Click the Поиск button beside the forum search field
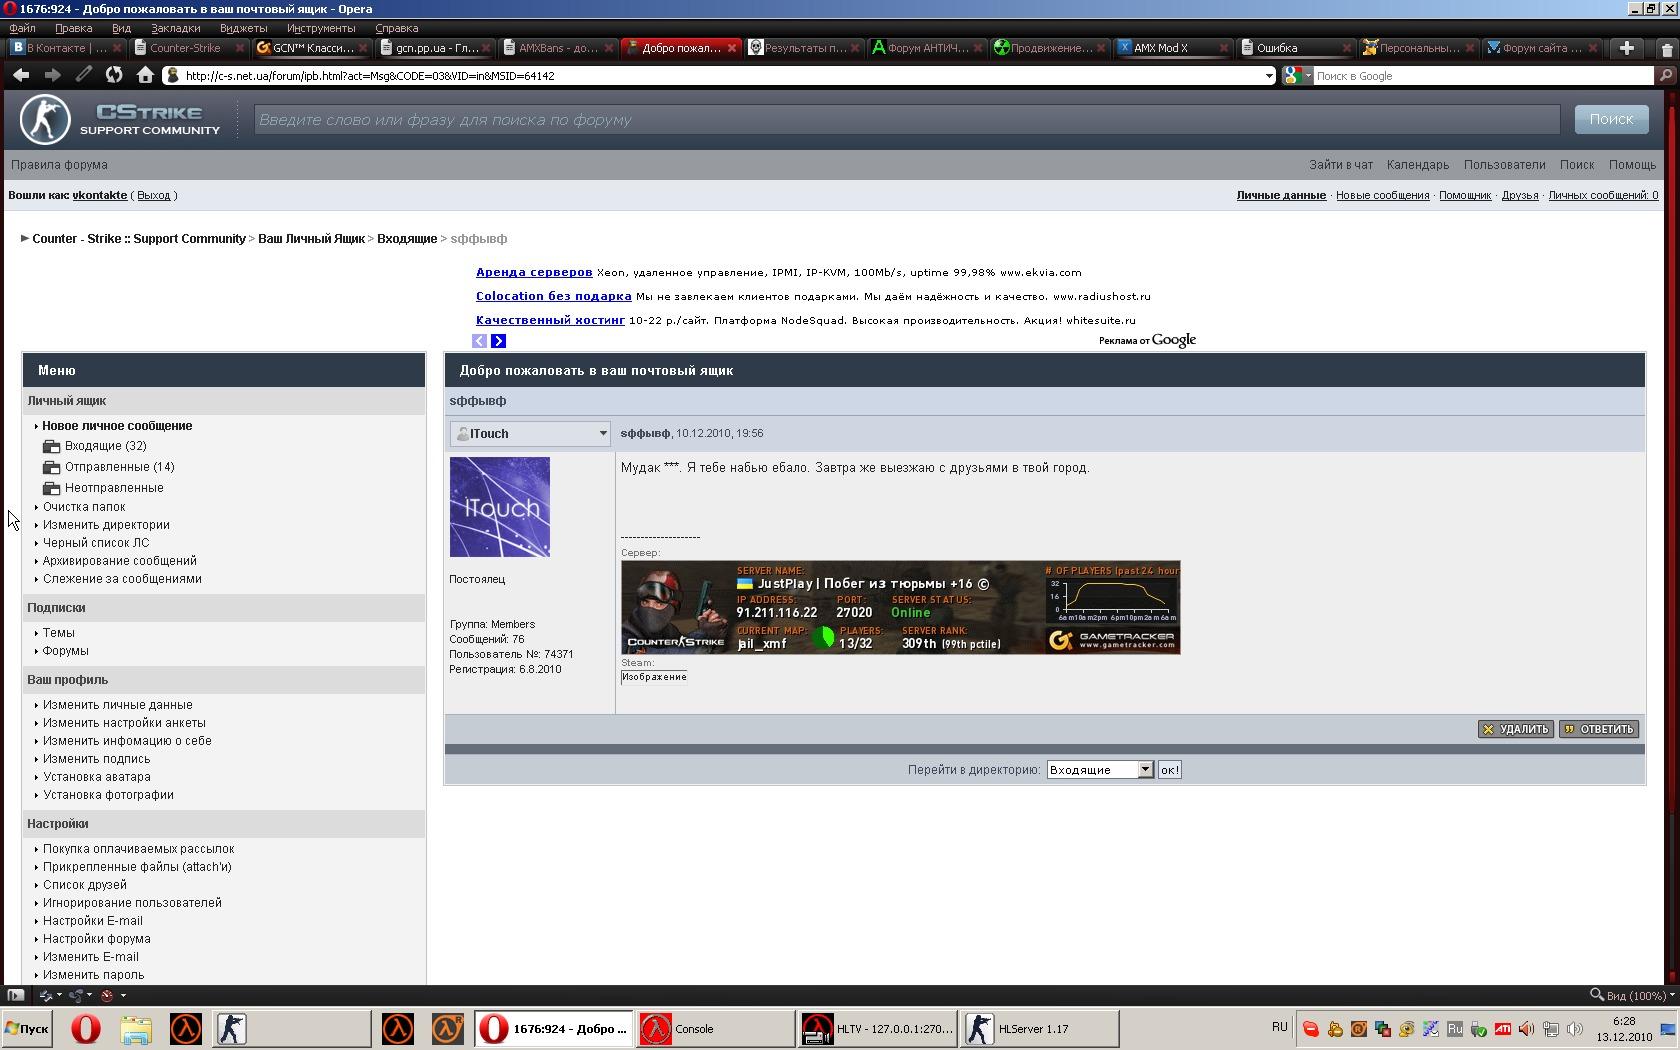The image size is (1680, 1050). 1611,119
